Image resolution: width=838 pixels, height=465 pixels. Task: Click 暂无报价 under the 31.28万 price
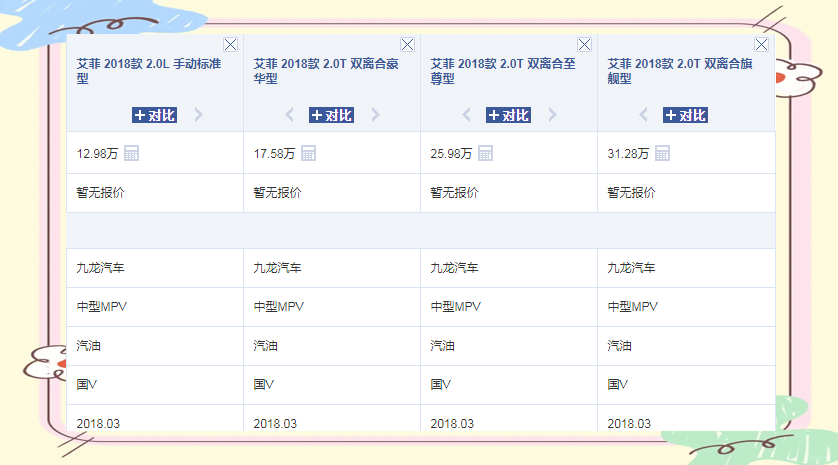[x=631, y=193]
